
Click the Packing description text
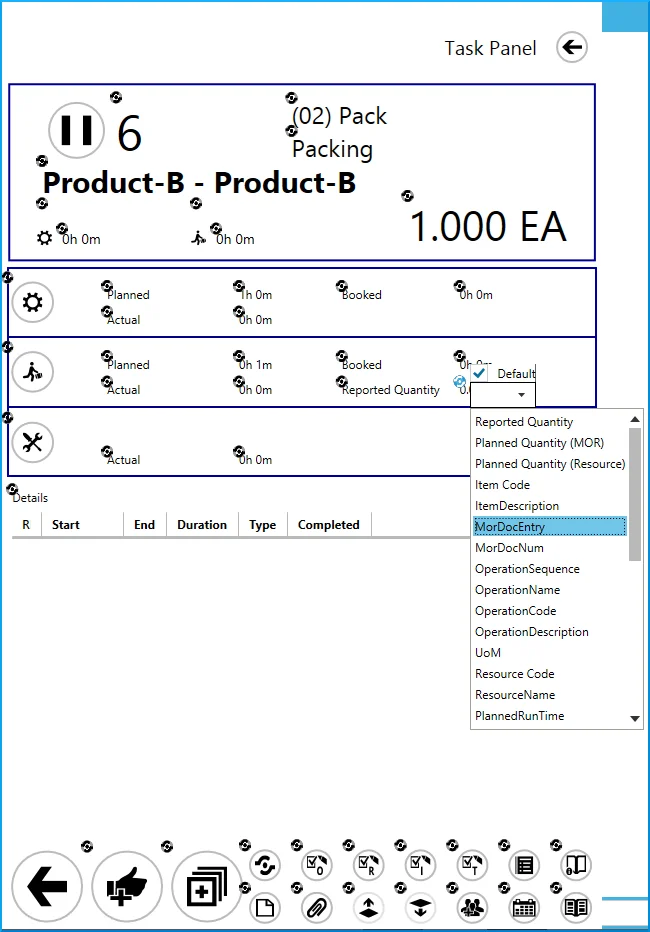coord(332,149)
